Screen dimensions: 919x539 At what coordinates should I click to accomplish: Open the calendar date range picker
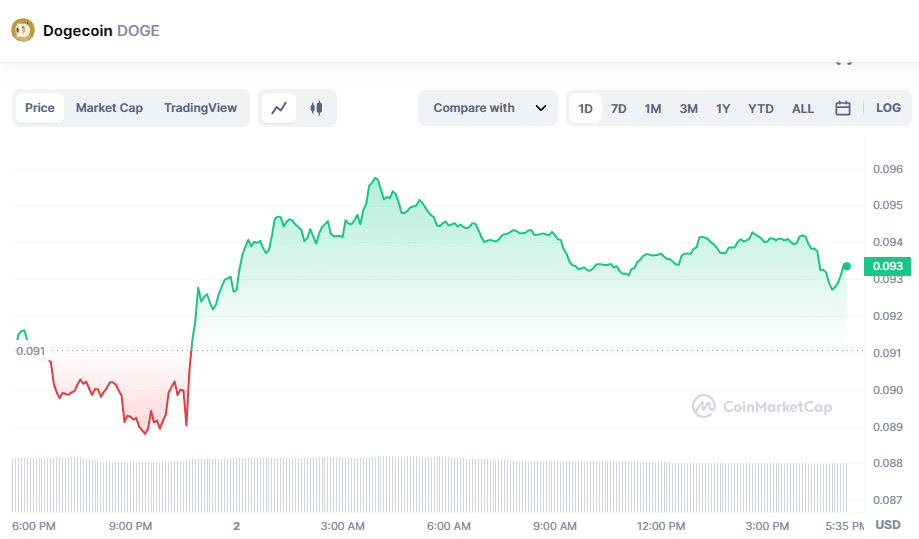pyautogui.click(x=843, y=108)
